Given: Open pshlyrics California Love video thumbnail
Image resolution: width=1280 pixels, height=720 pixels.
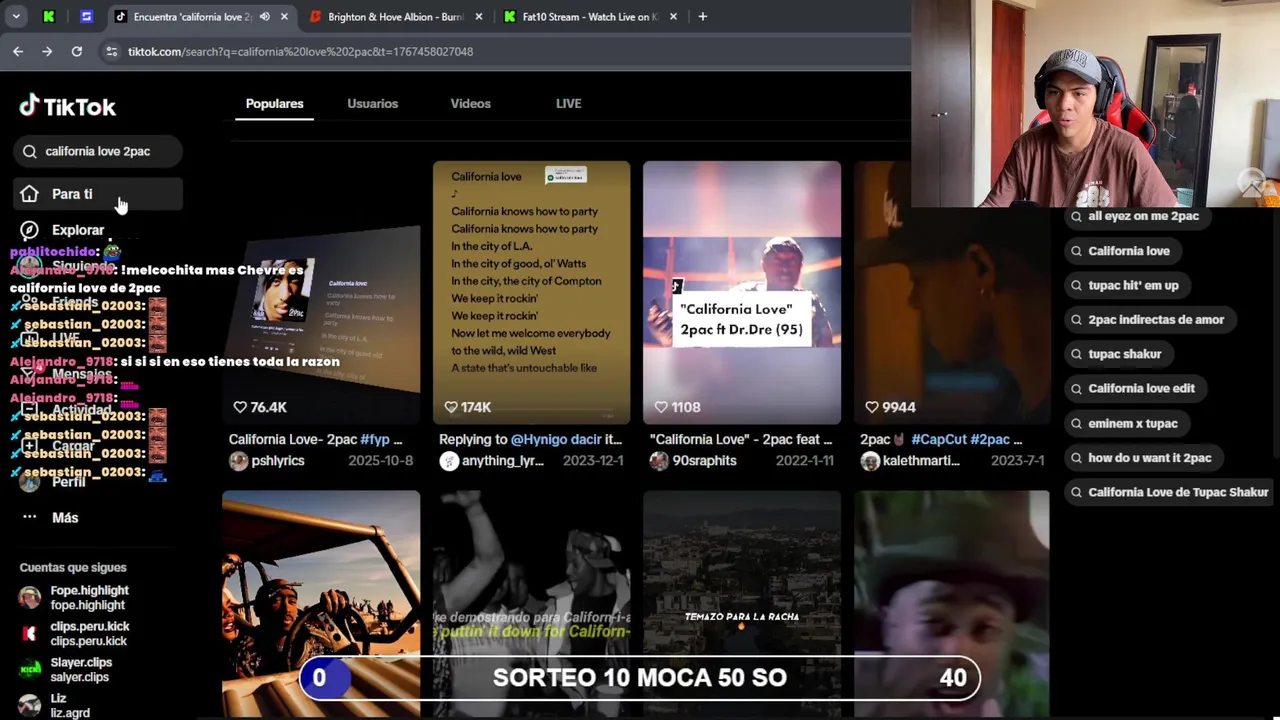Looking at the screenshot, I should [x=321, y=292].
